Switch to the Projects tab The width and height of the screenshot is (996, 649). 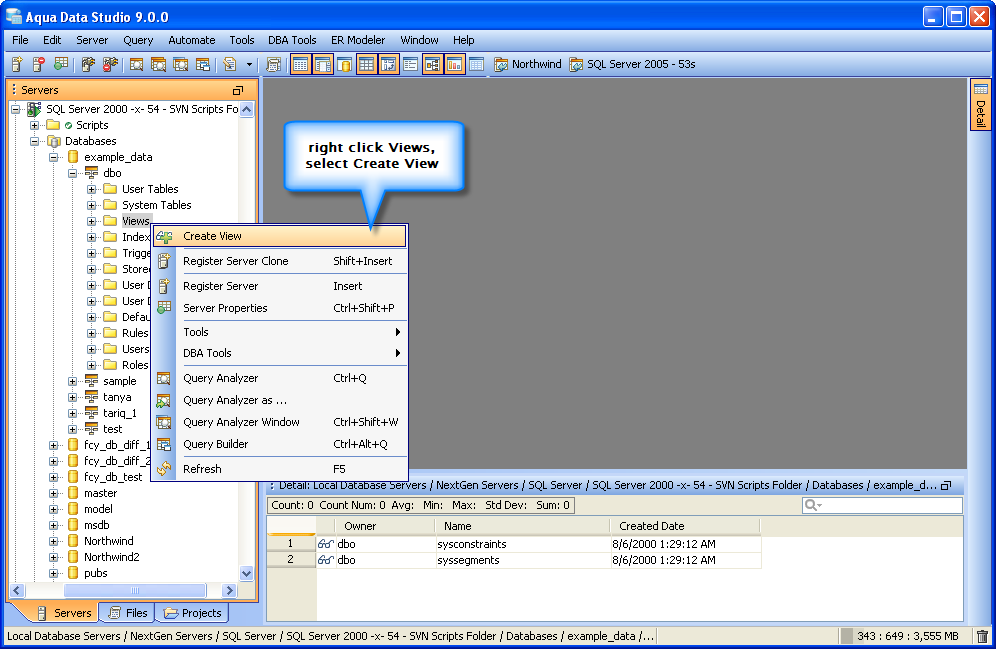point(192,613)
